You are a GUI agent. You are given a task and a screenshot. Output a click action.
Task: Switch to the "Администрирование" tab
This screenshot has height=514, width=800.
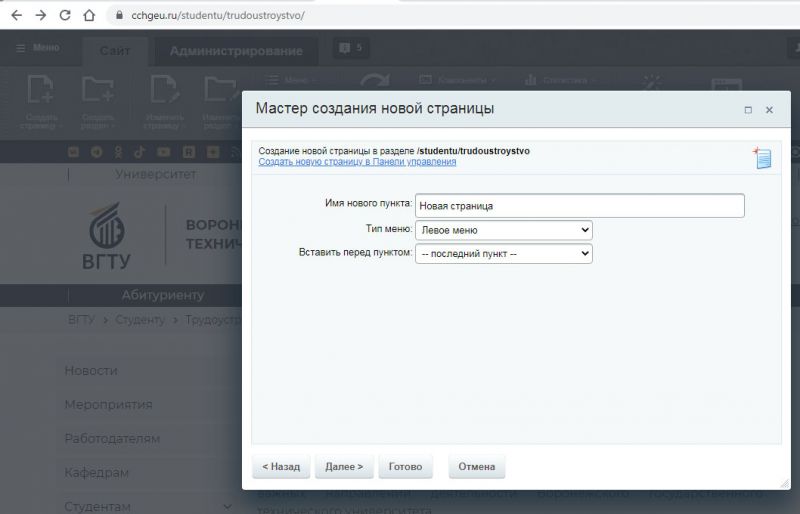click(x=236, y=51)
